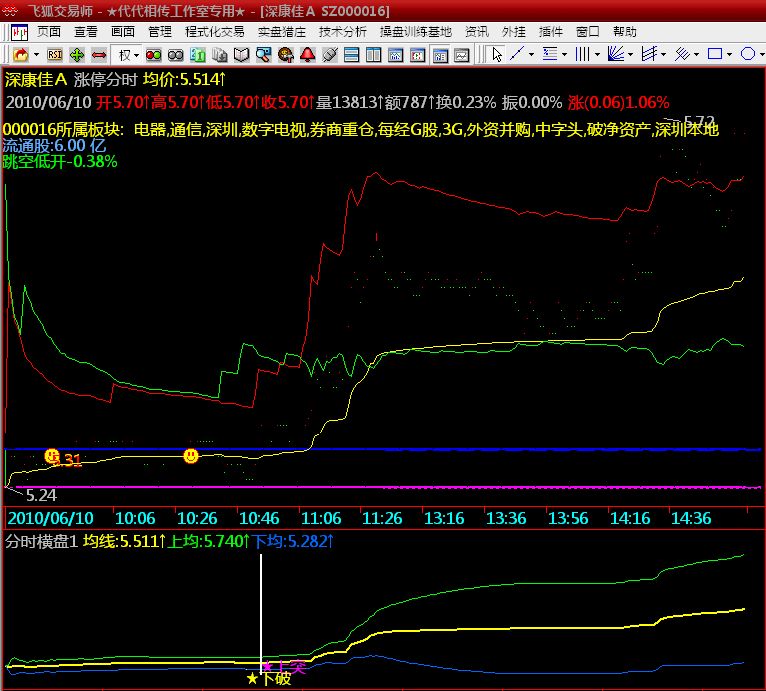Select the blue rectangle drawing tool
The height and width of the screenshot is (691, 766).
pos(715,54)
